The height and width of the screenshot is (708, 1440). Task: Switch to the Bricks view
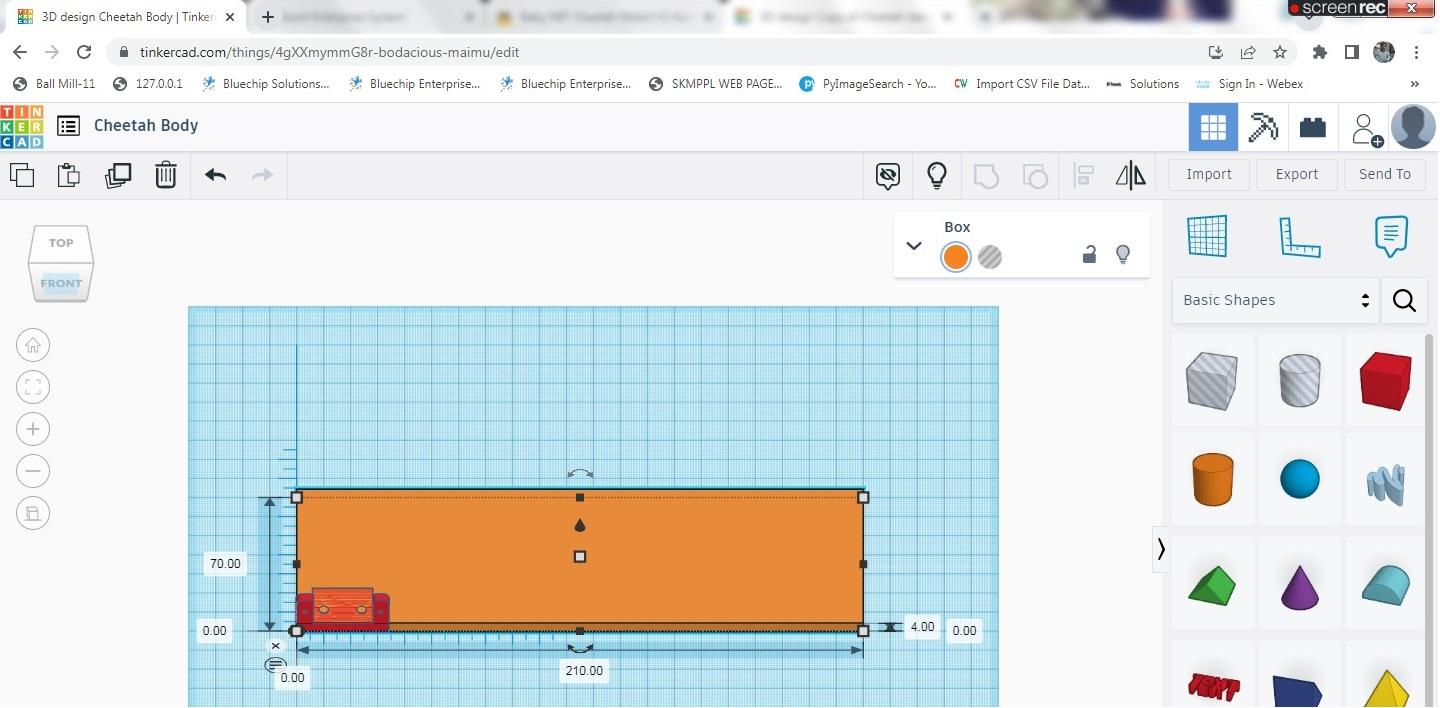pyautogui.click(x=1312, y=128)
